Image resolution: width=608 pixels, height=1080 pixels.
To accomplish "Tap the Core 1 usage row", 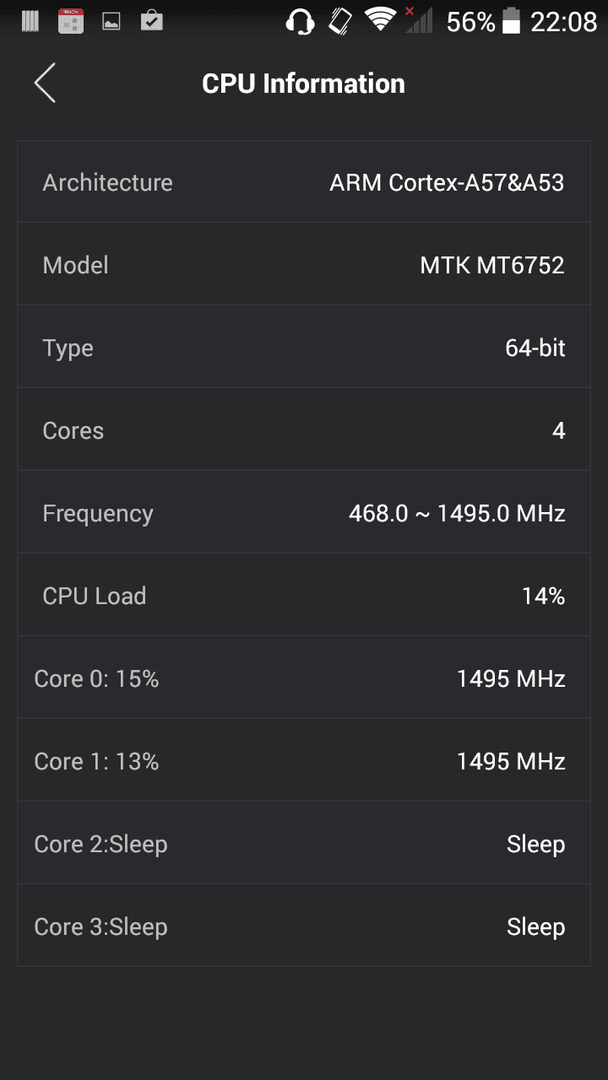I will pos(304,760).
